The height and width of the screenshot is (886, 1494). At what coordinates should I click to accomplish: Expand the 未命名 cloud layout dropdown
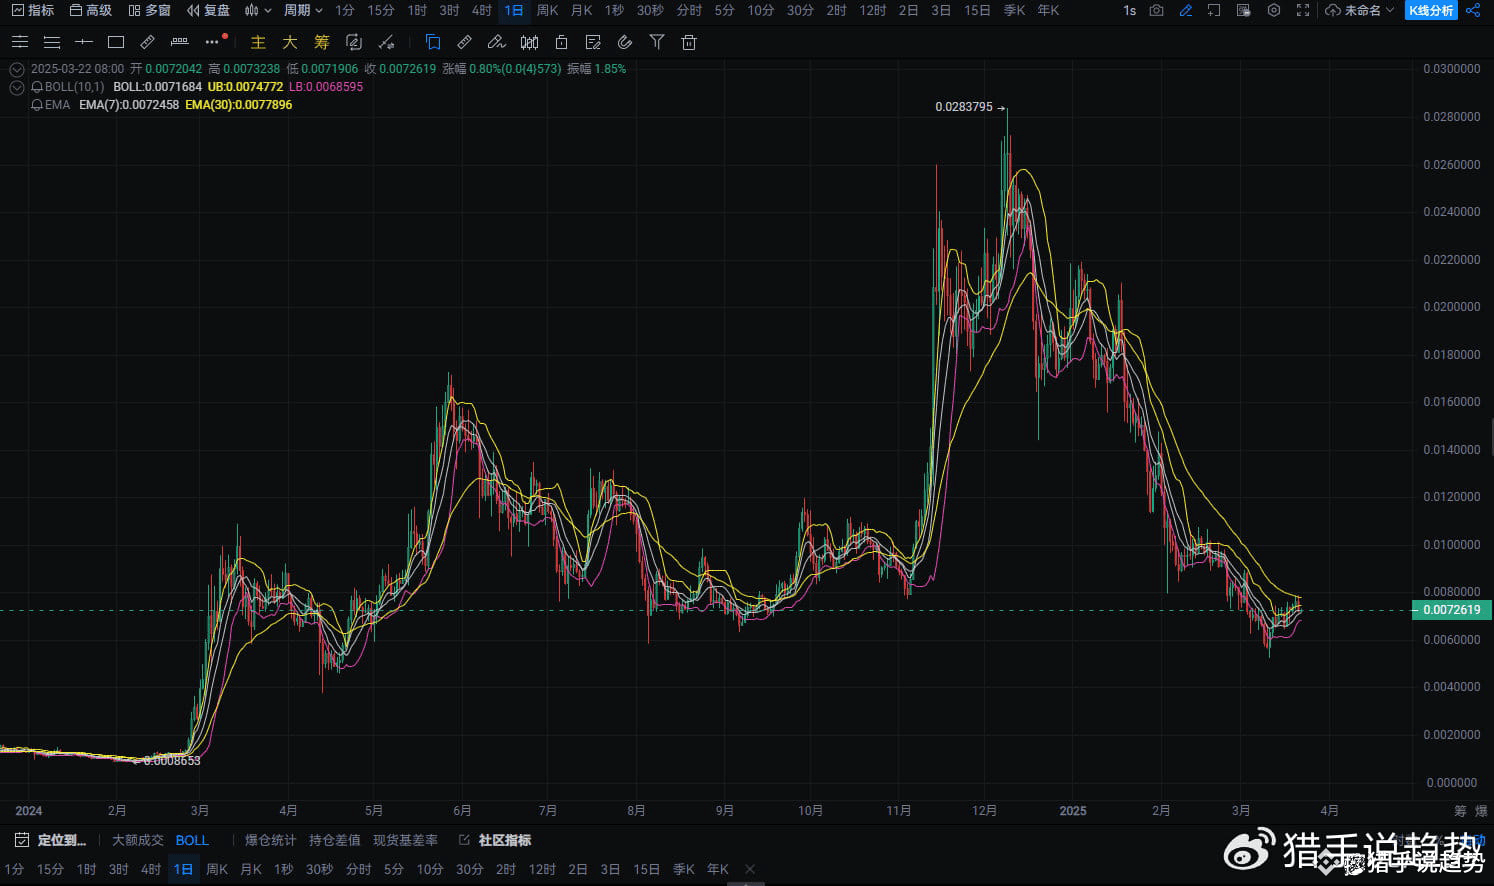tap(1360, 10)
